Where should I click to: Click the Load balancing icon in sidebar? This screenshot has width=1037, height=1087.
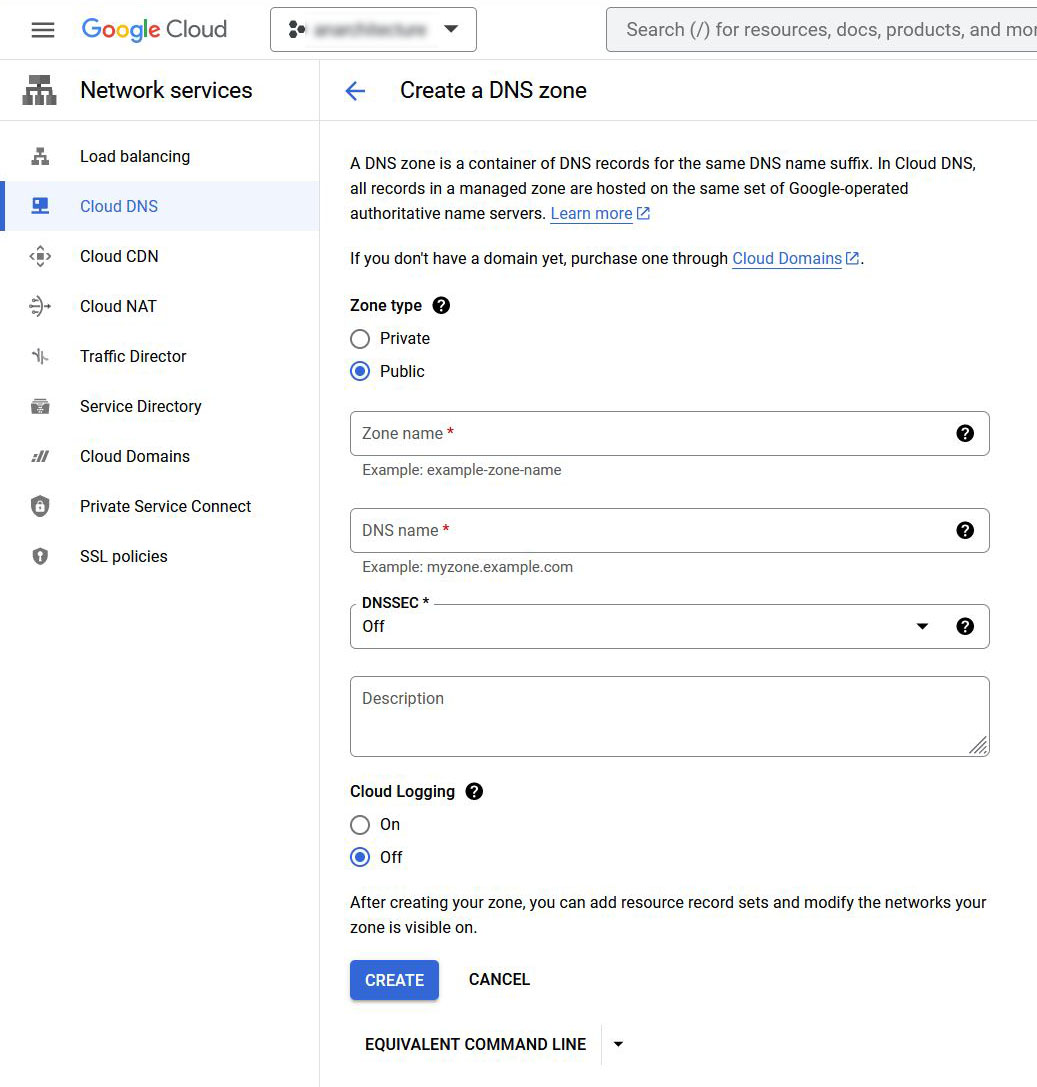(x=40, y=157)
